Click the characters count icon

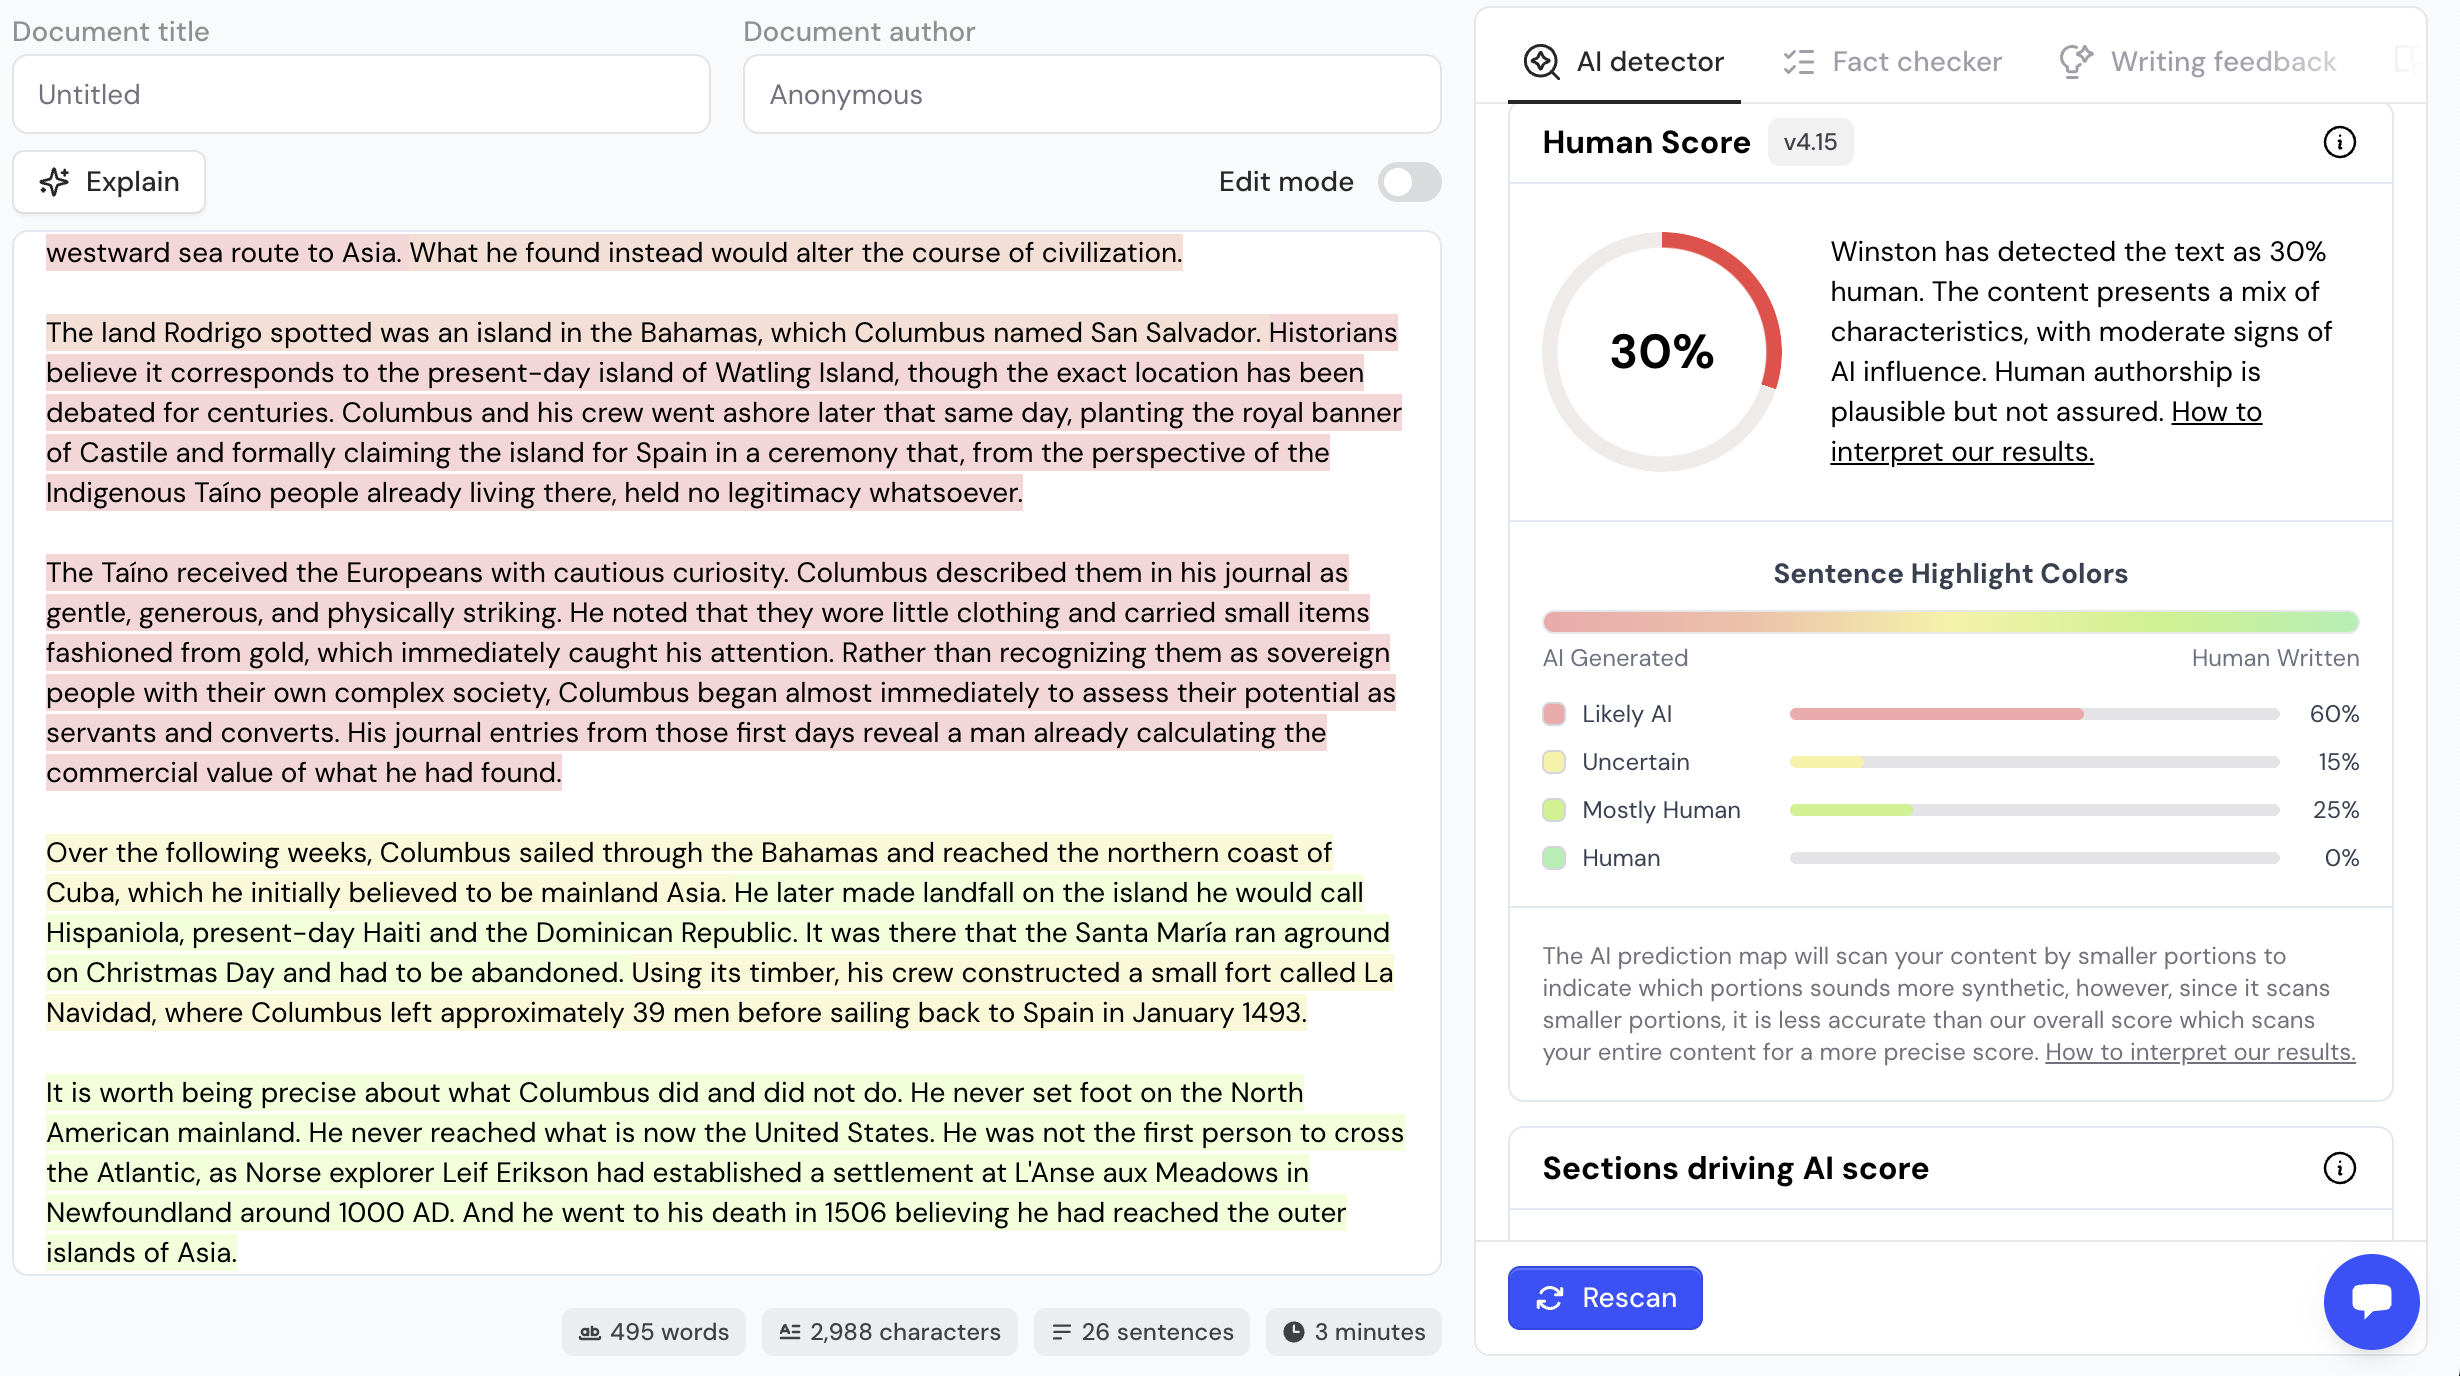790,1332
